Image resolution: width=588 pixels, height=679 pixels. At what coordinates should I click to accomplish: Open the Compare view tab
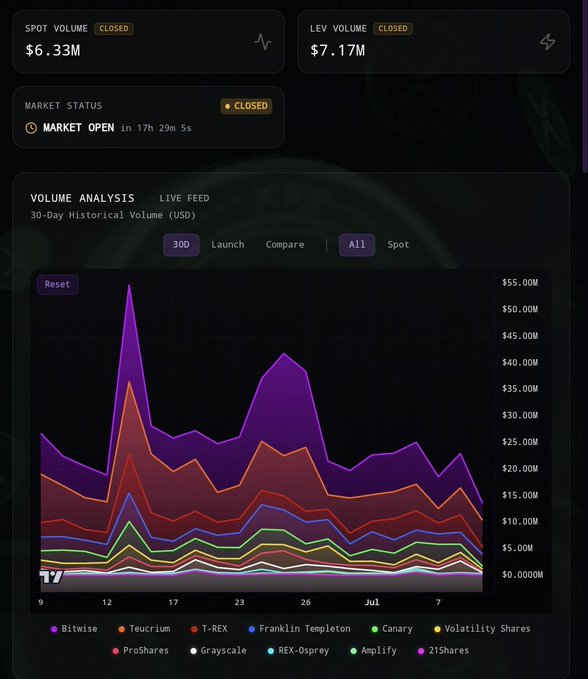(x=285, y=245)
